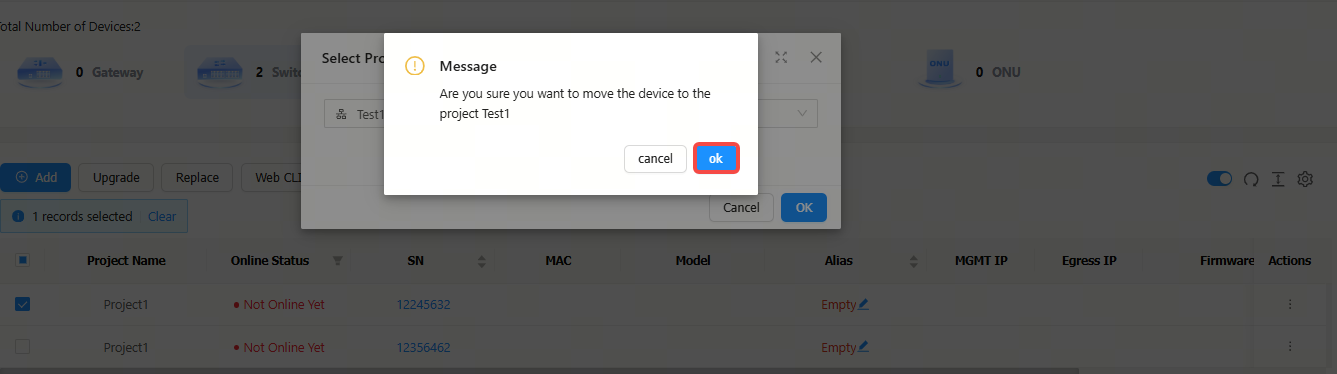This screenshot has width=1337, height=374.
Task: Click the column height adjust icon
Action: (x=1277, y=179)
